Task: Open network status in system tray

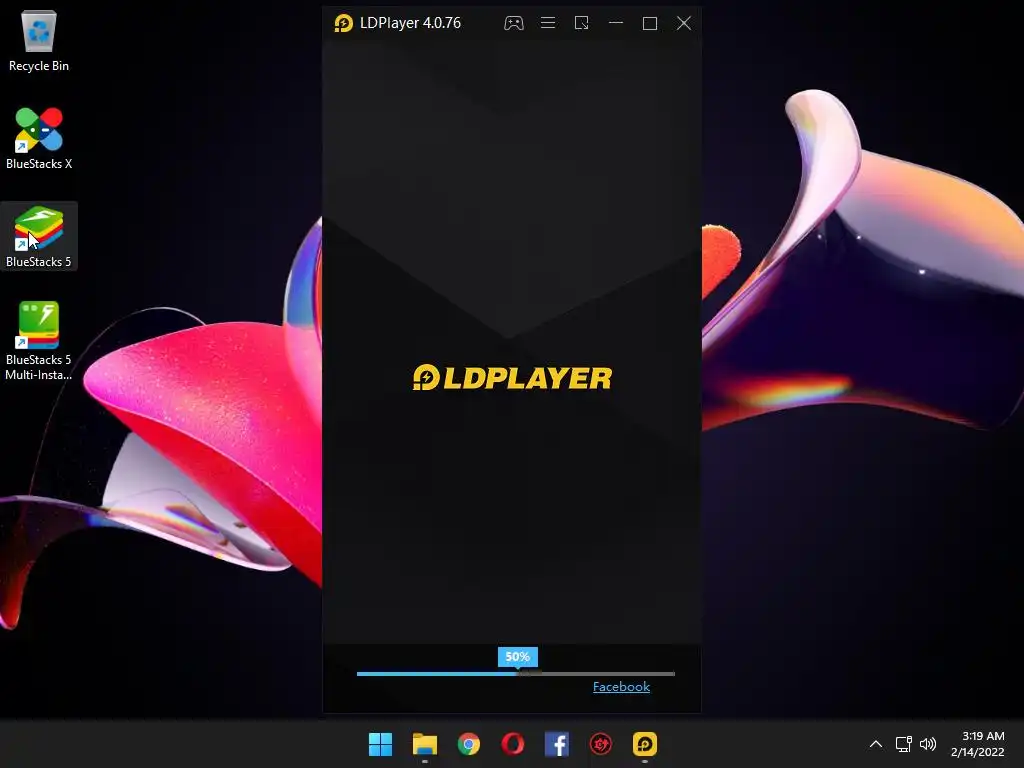Action: pyautogui.click(x=904, y=744)
